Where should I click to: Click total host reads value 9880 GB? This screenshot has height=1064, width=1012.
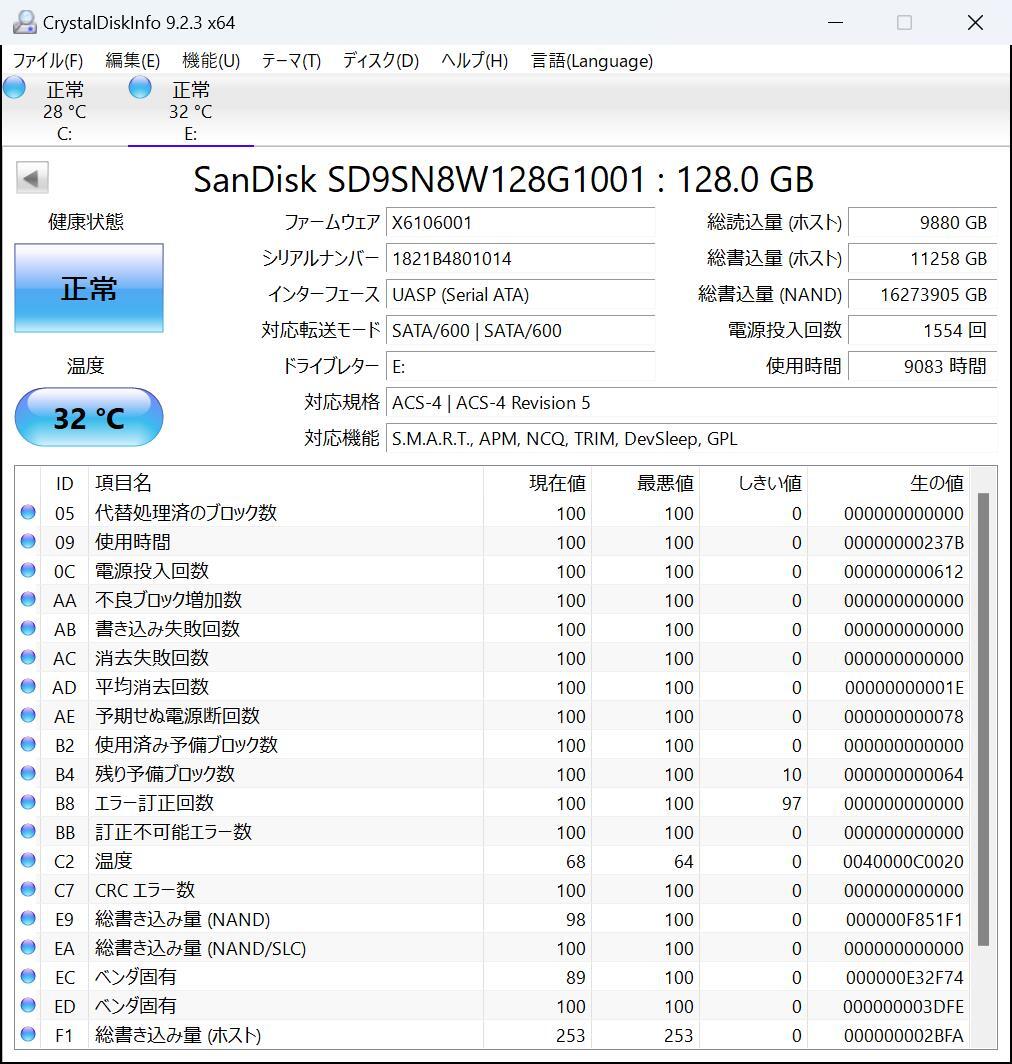point(922,223)
